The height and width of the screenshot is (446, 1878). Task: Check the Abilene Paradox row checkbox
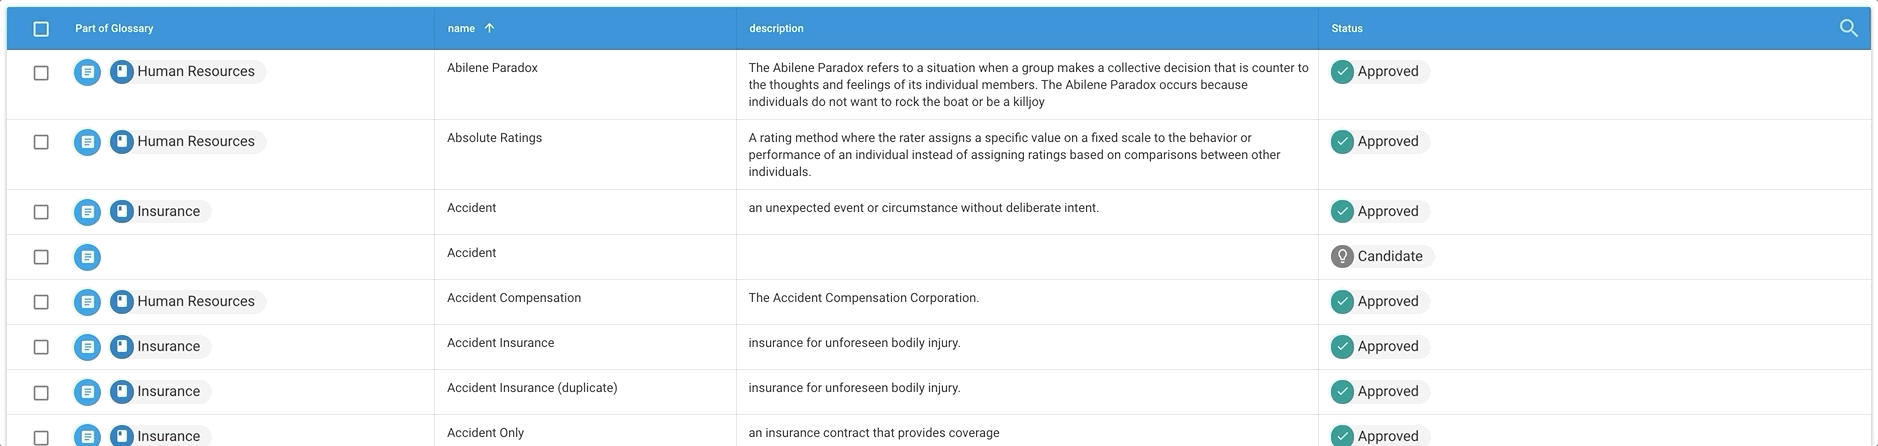[41, 72]
